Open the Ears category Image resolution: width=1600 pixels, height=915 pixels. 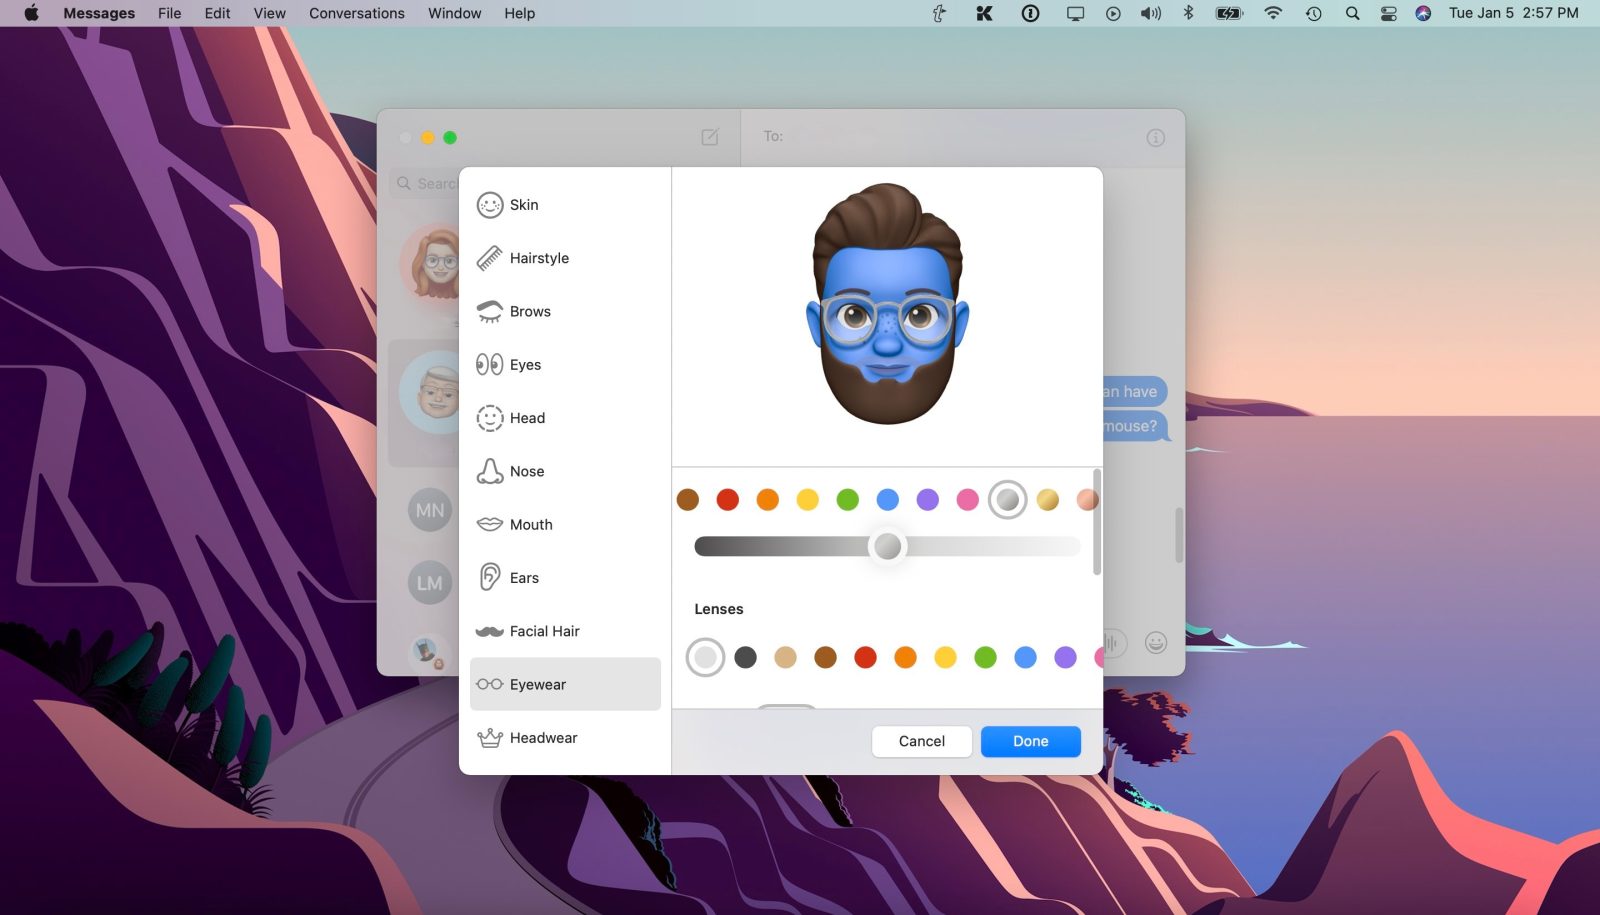(x=524, y=578)
